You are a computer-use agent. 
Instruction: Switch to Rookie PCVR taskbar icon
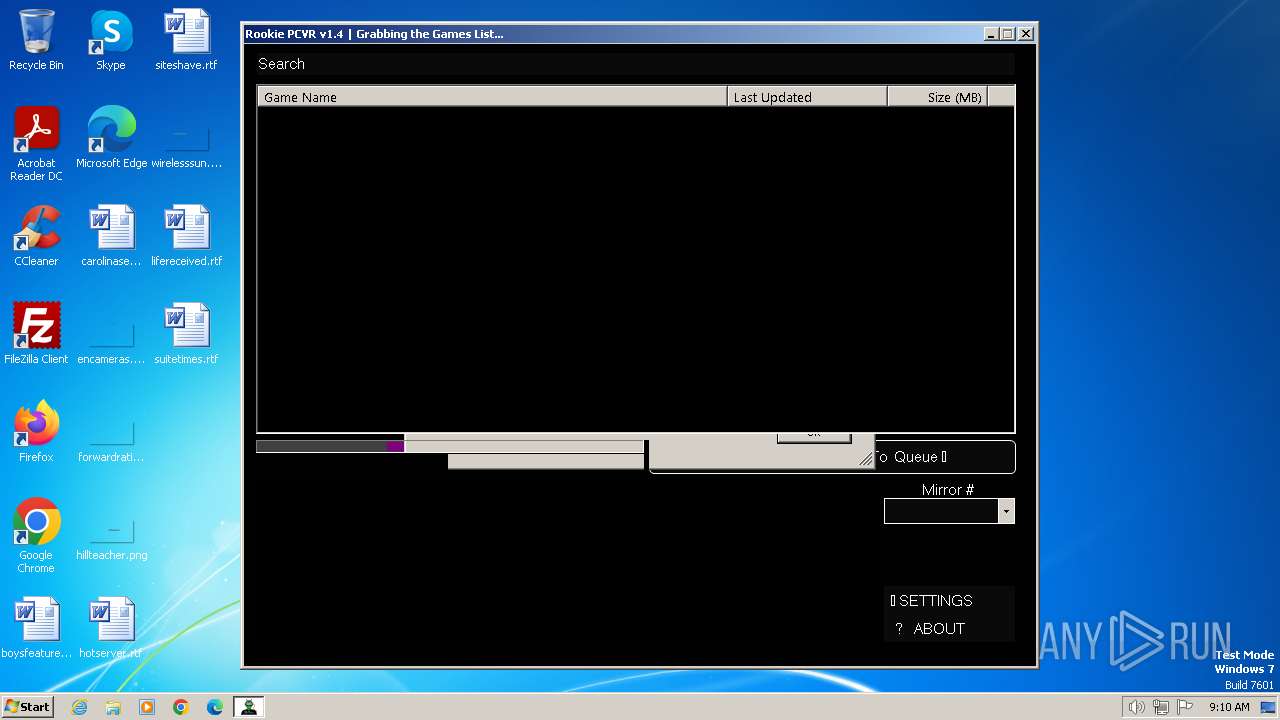coord(249,707)
